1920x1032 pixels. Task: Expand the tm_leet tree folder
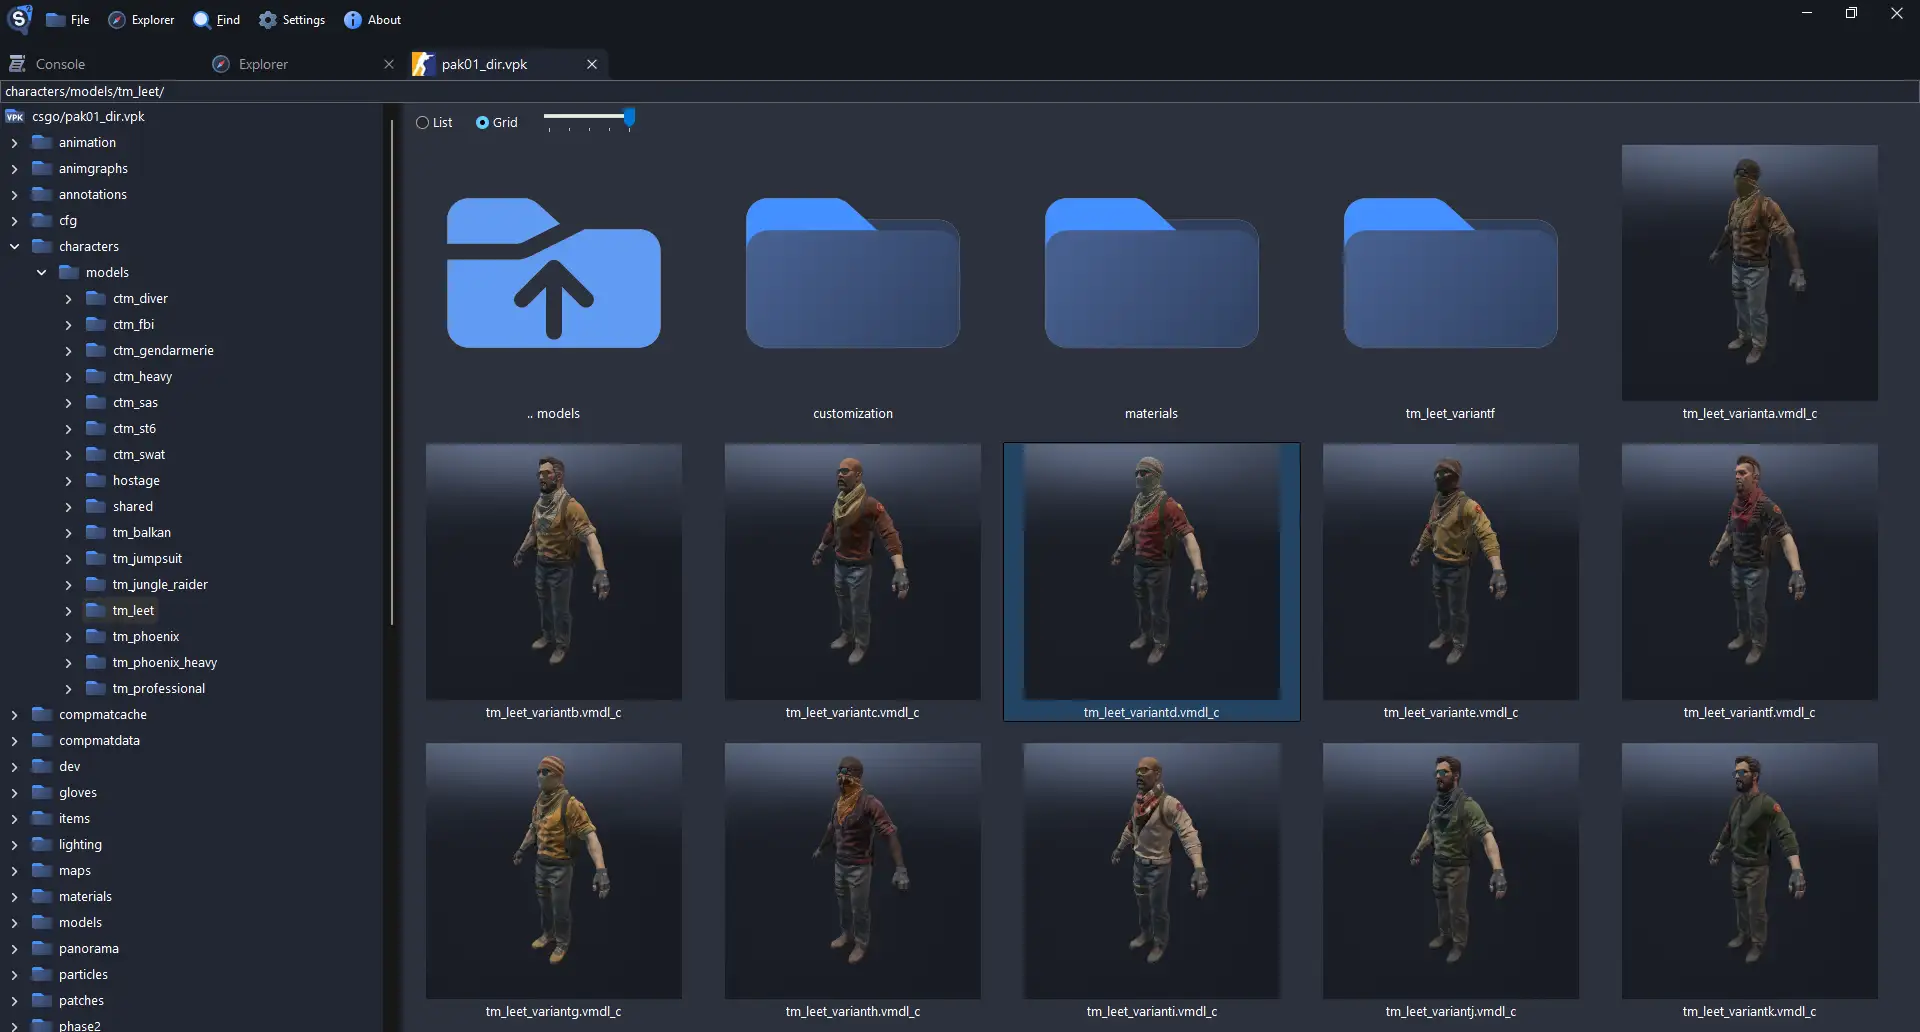(x=68, y=610)
